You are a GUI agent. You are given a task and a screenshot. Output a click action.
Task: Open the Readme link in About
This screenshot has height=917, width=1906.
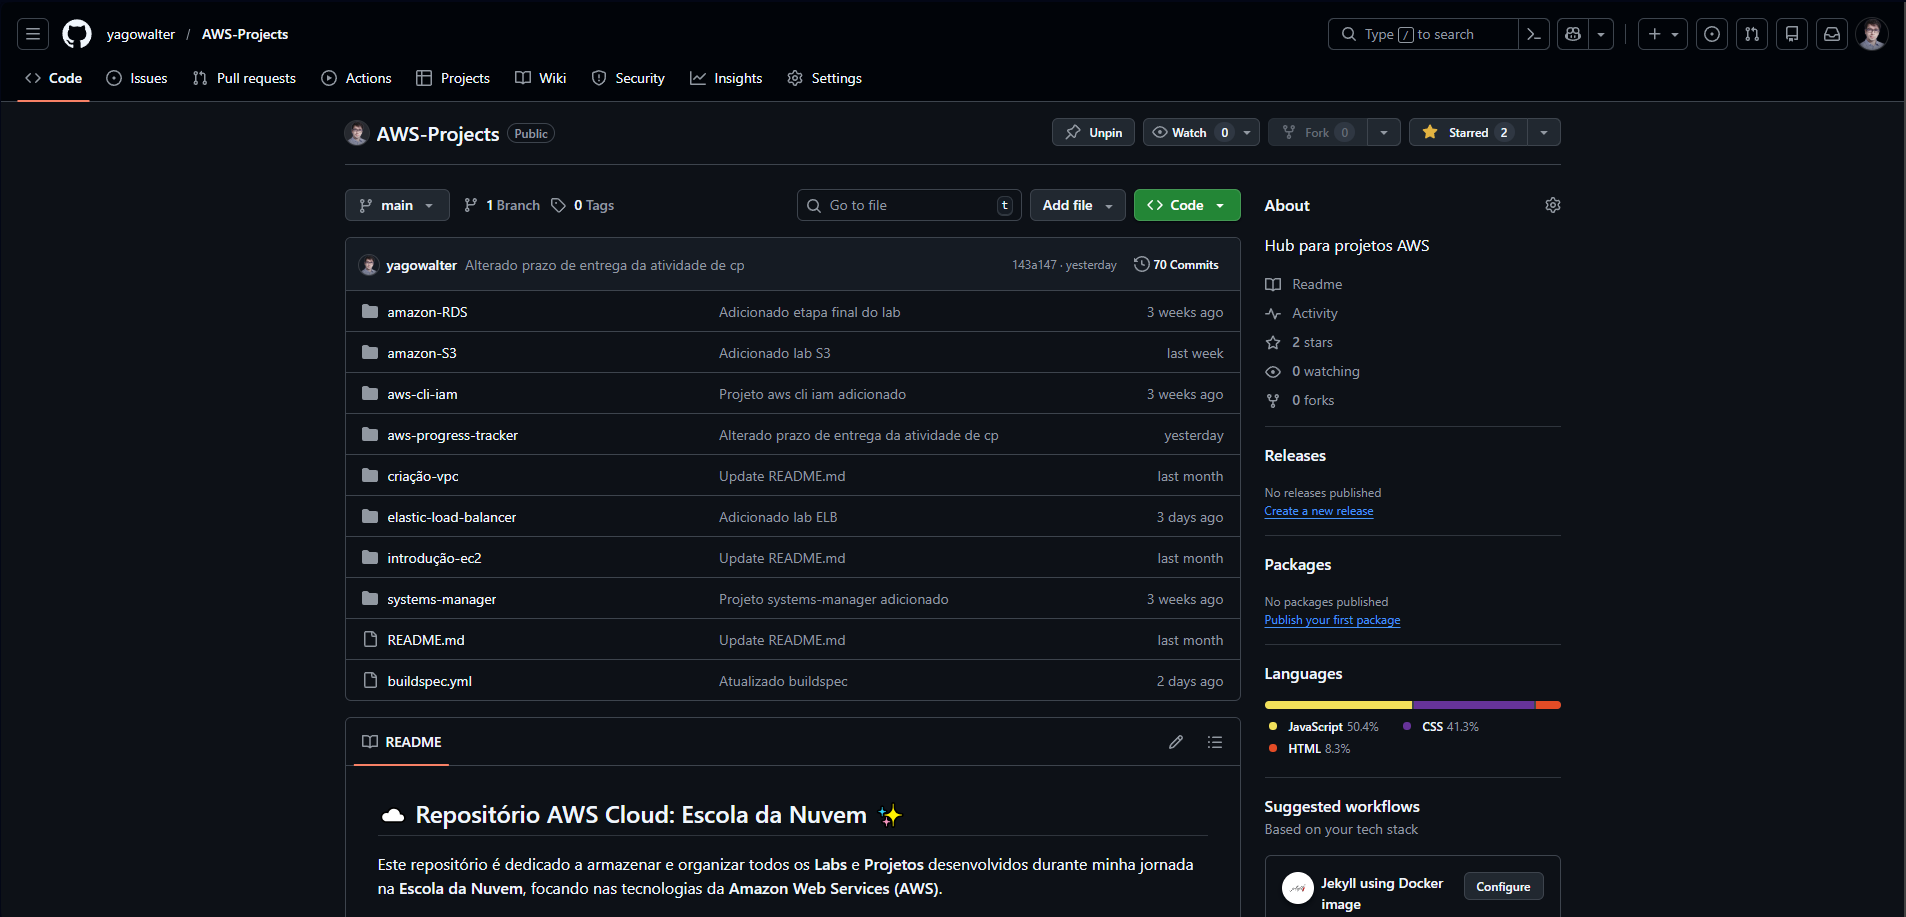click(1304, 284)
